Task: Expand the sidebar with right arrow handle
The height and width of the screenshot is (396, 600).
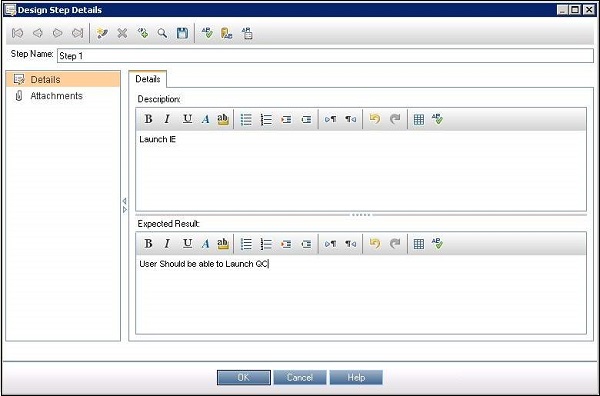Action: point(125,210)
